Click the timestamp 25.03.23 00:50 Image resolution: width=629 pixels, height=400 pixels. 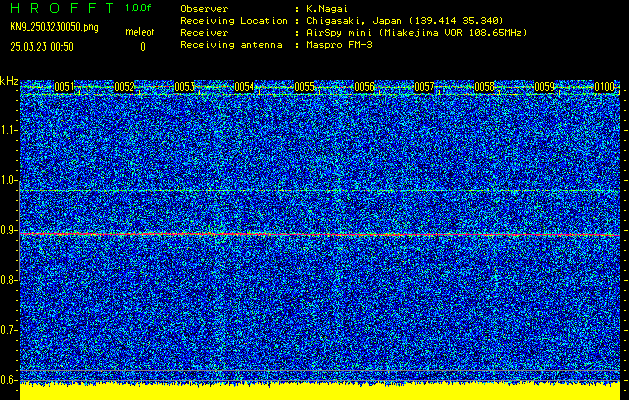tap(42, 47)
